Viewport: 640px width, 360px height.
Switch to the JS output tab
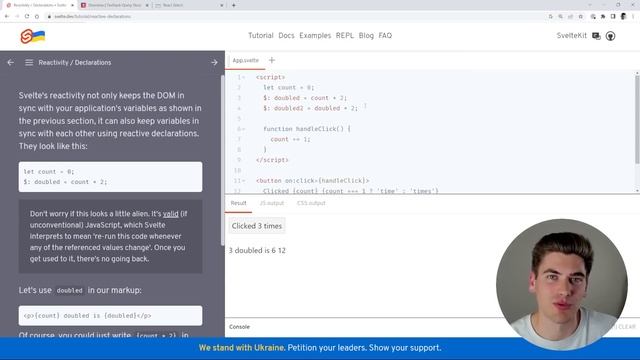[x=271, y=203]
